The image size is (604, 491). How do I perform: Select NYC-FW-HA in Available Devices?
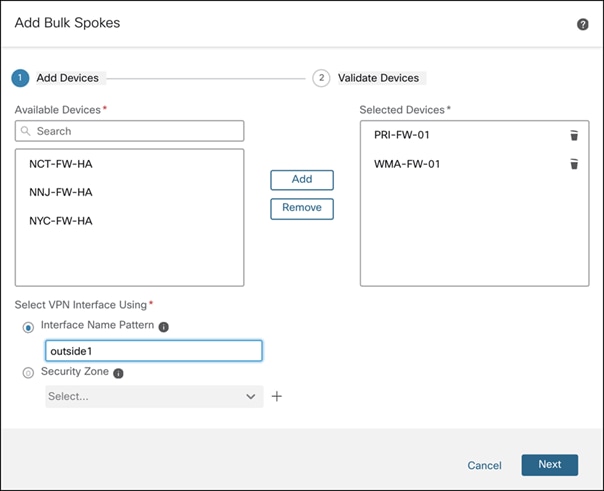tap(61, 221)
